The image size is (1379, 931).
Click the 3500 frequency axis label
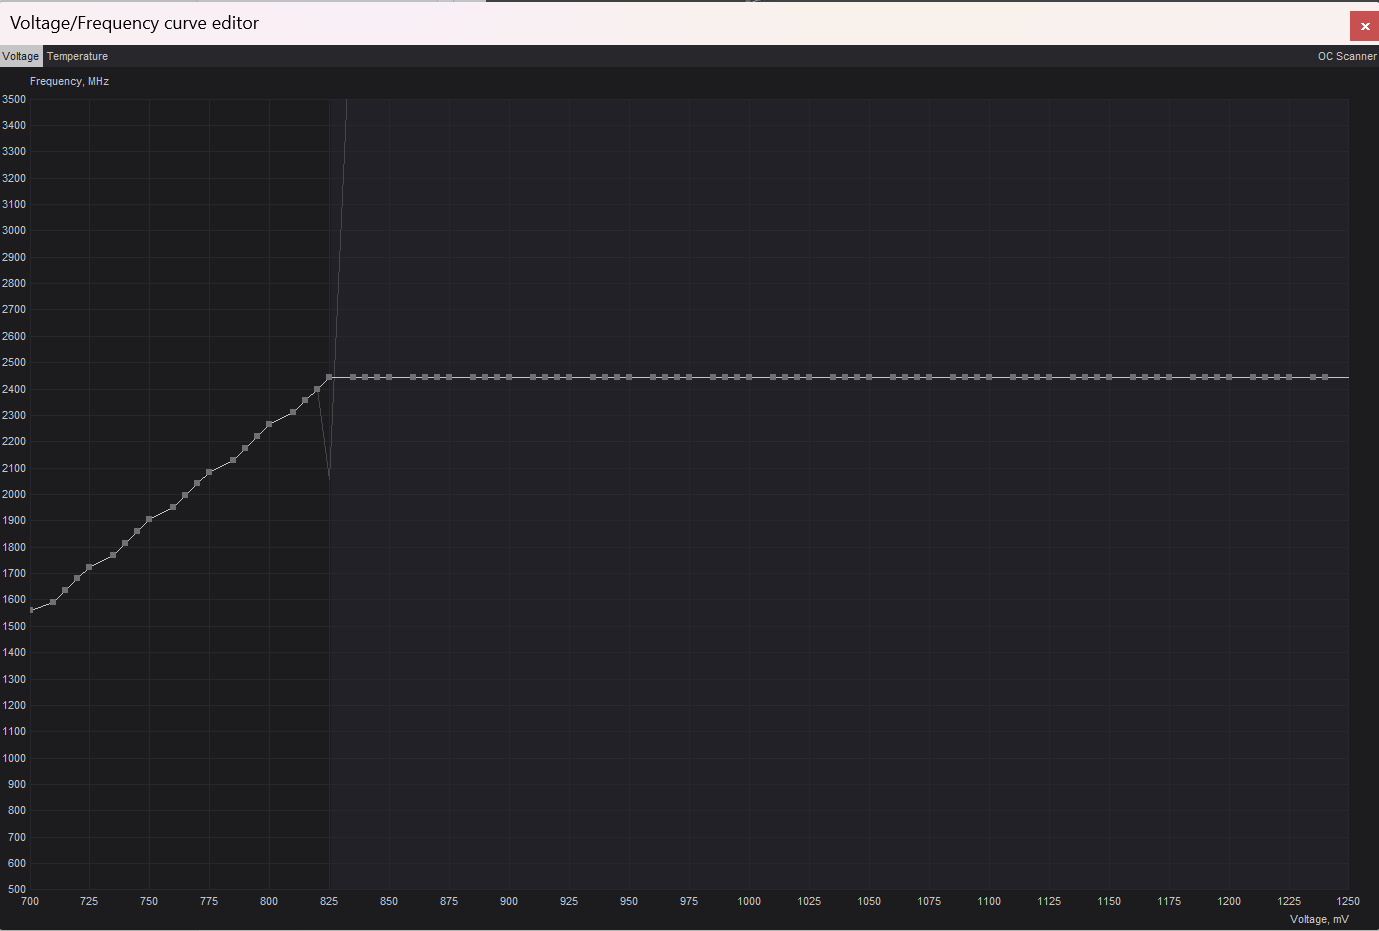[x=14, y=99]
